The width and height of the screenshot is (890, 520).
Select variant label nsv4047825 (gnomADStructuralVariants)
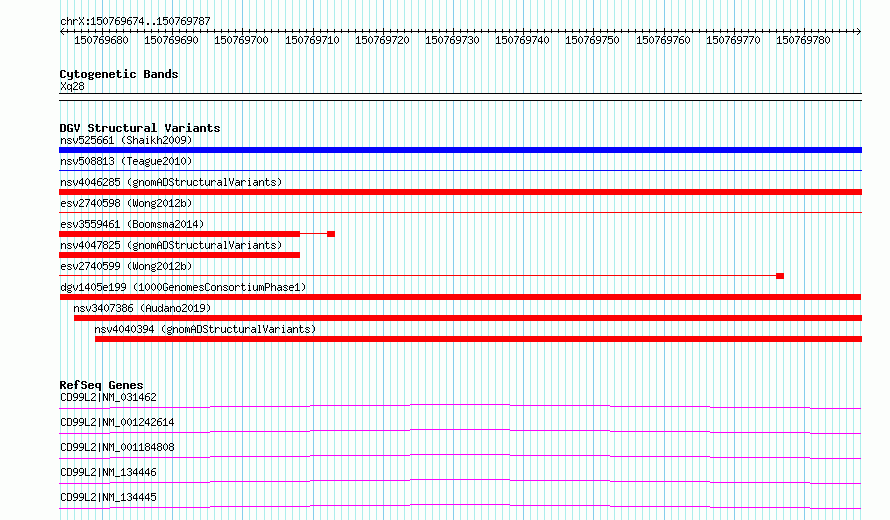[x=171, y=245]
